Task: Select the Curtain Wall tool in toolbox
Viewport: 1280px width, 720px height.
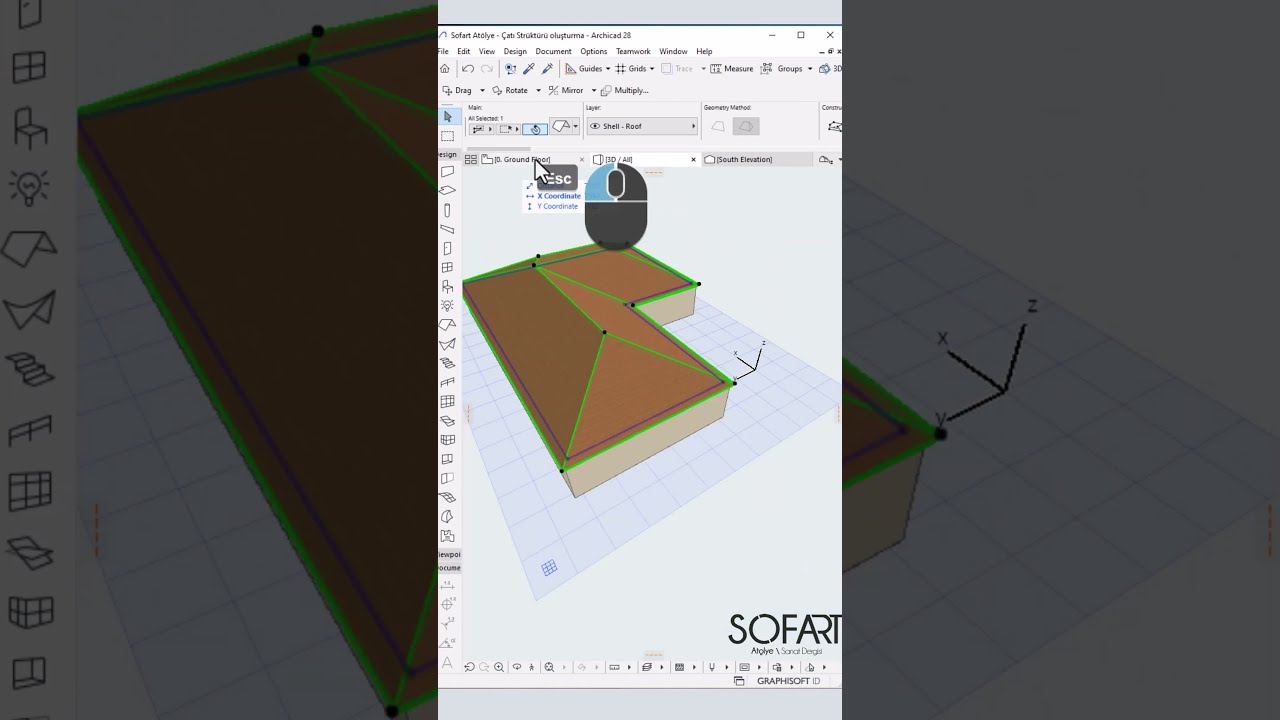Action: point(447,401)
